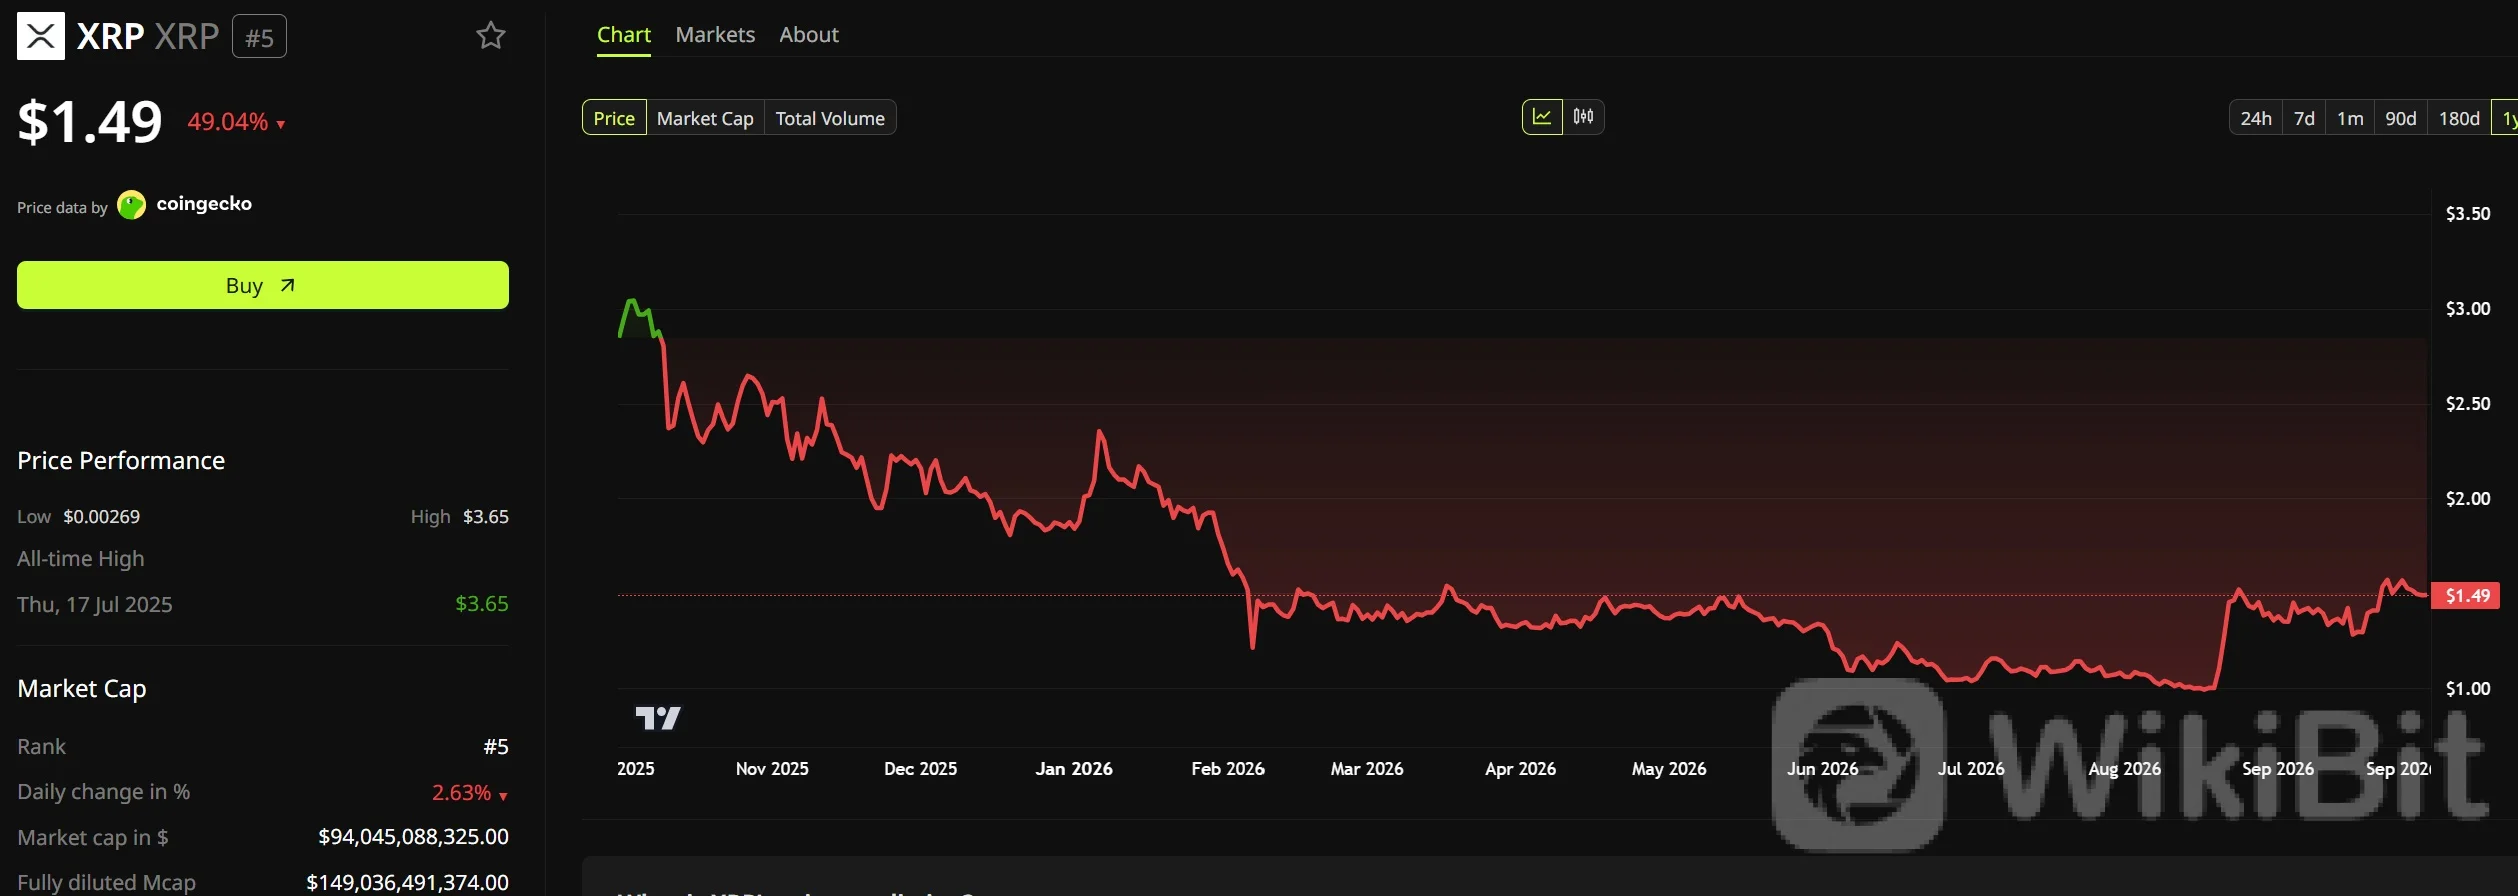Viewport: 2518px width, 896px height.
Task: Select the Price data toggle
Action: (x=614, y=118)
